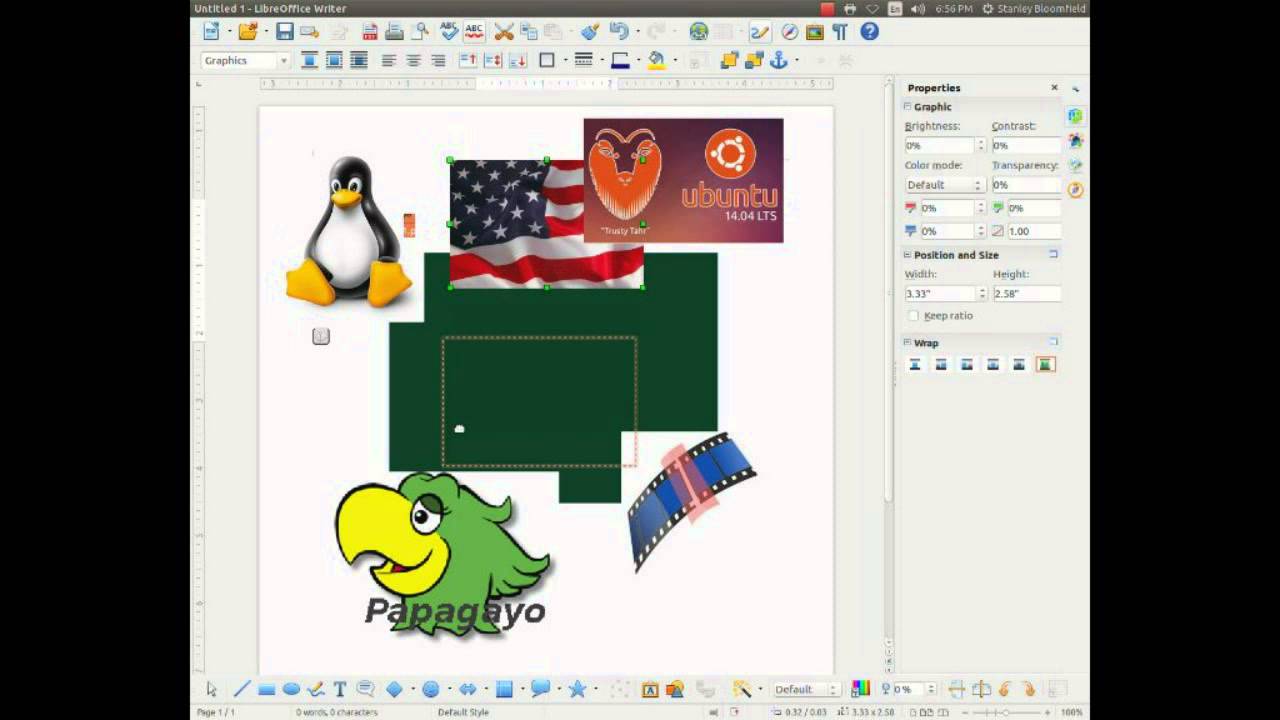Open sidebar Gallery tab icon
Viewport: 1280px width, 720px height.
(x=1075, y=165)
